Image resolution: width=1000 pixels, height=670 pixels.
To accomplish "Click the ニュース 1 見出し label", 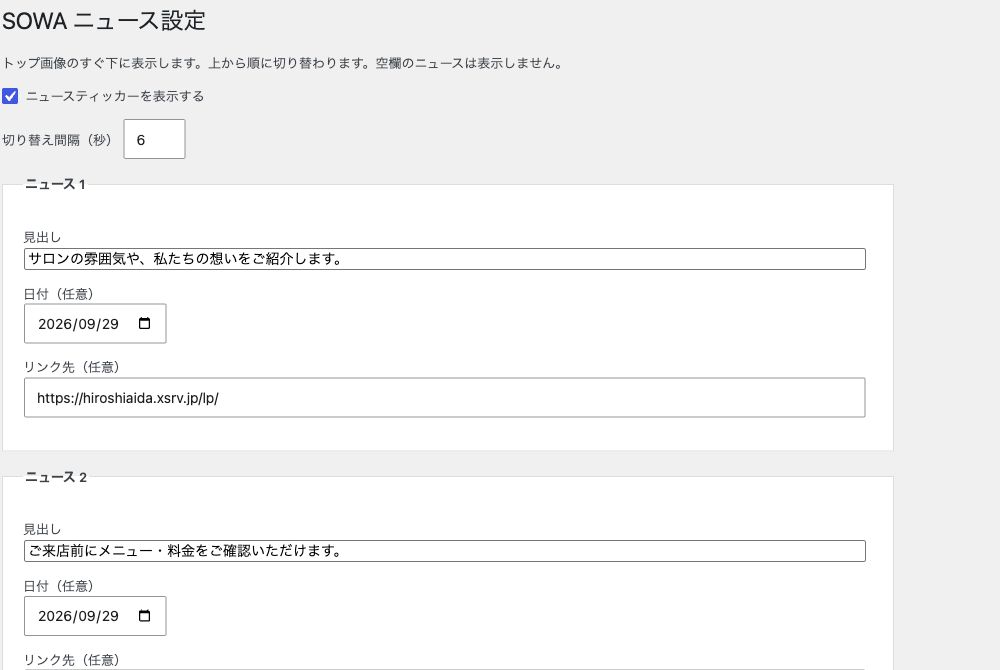I will click(42, 237).
